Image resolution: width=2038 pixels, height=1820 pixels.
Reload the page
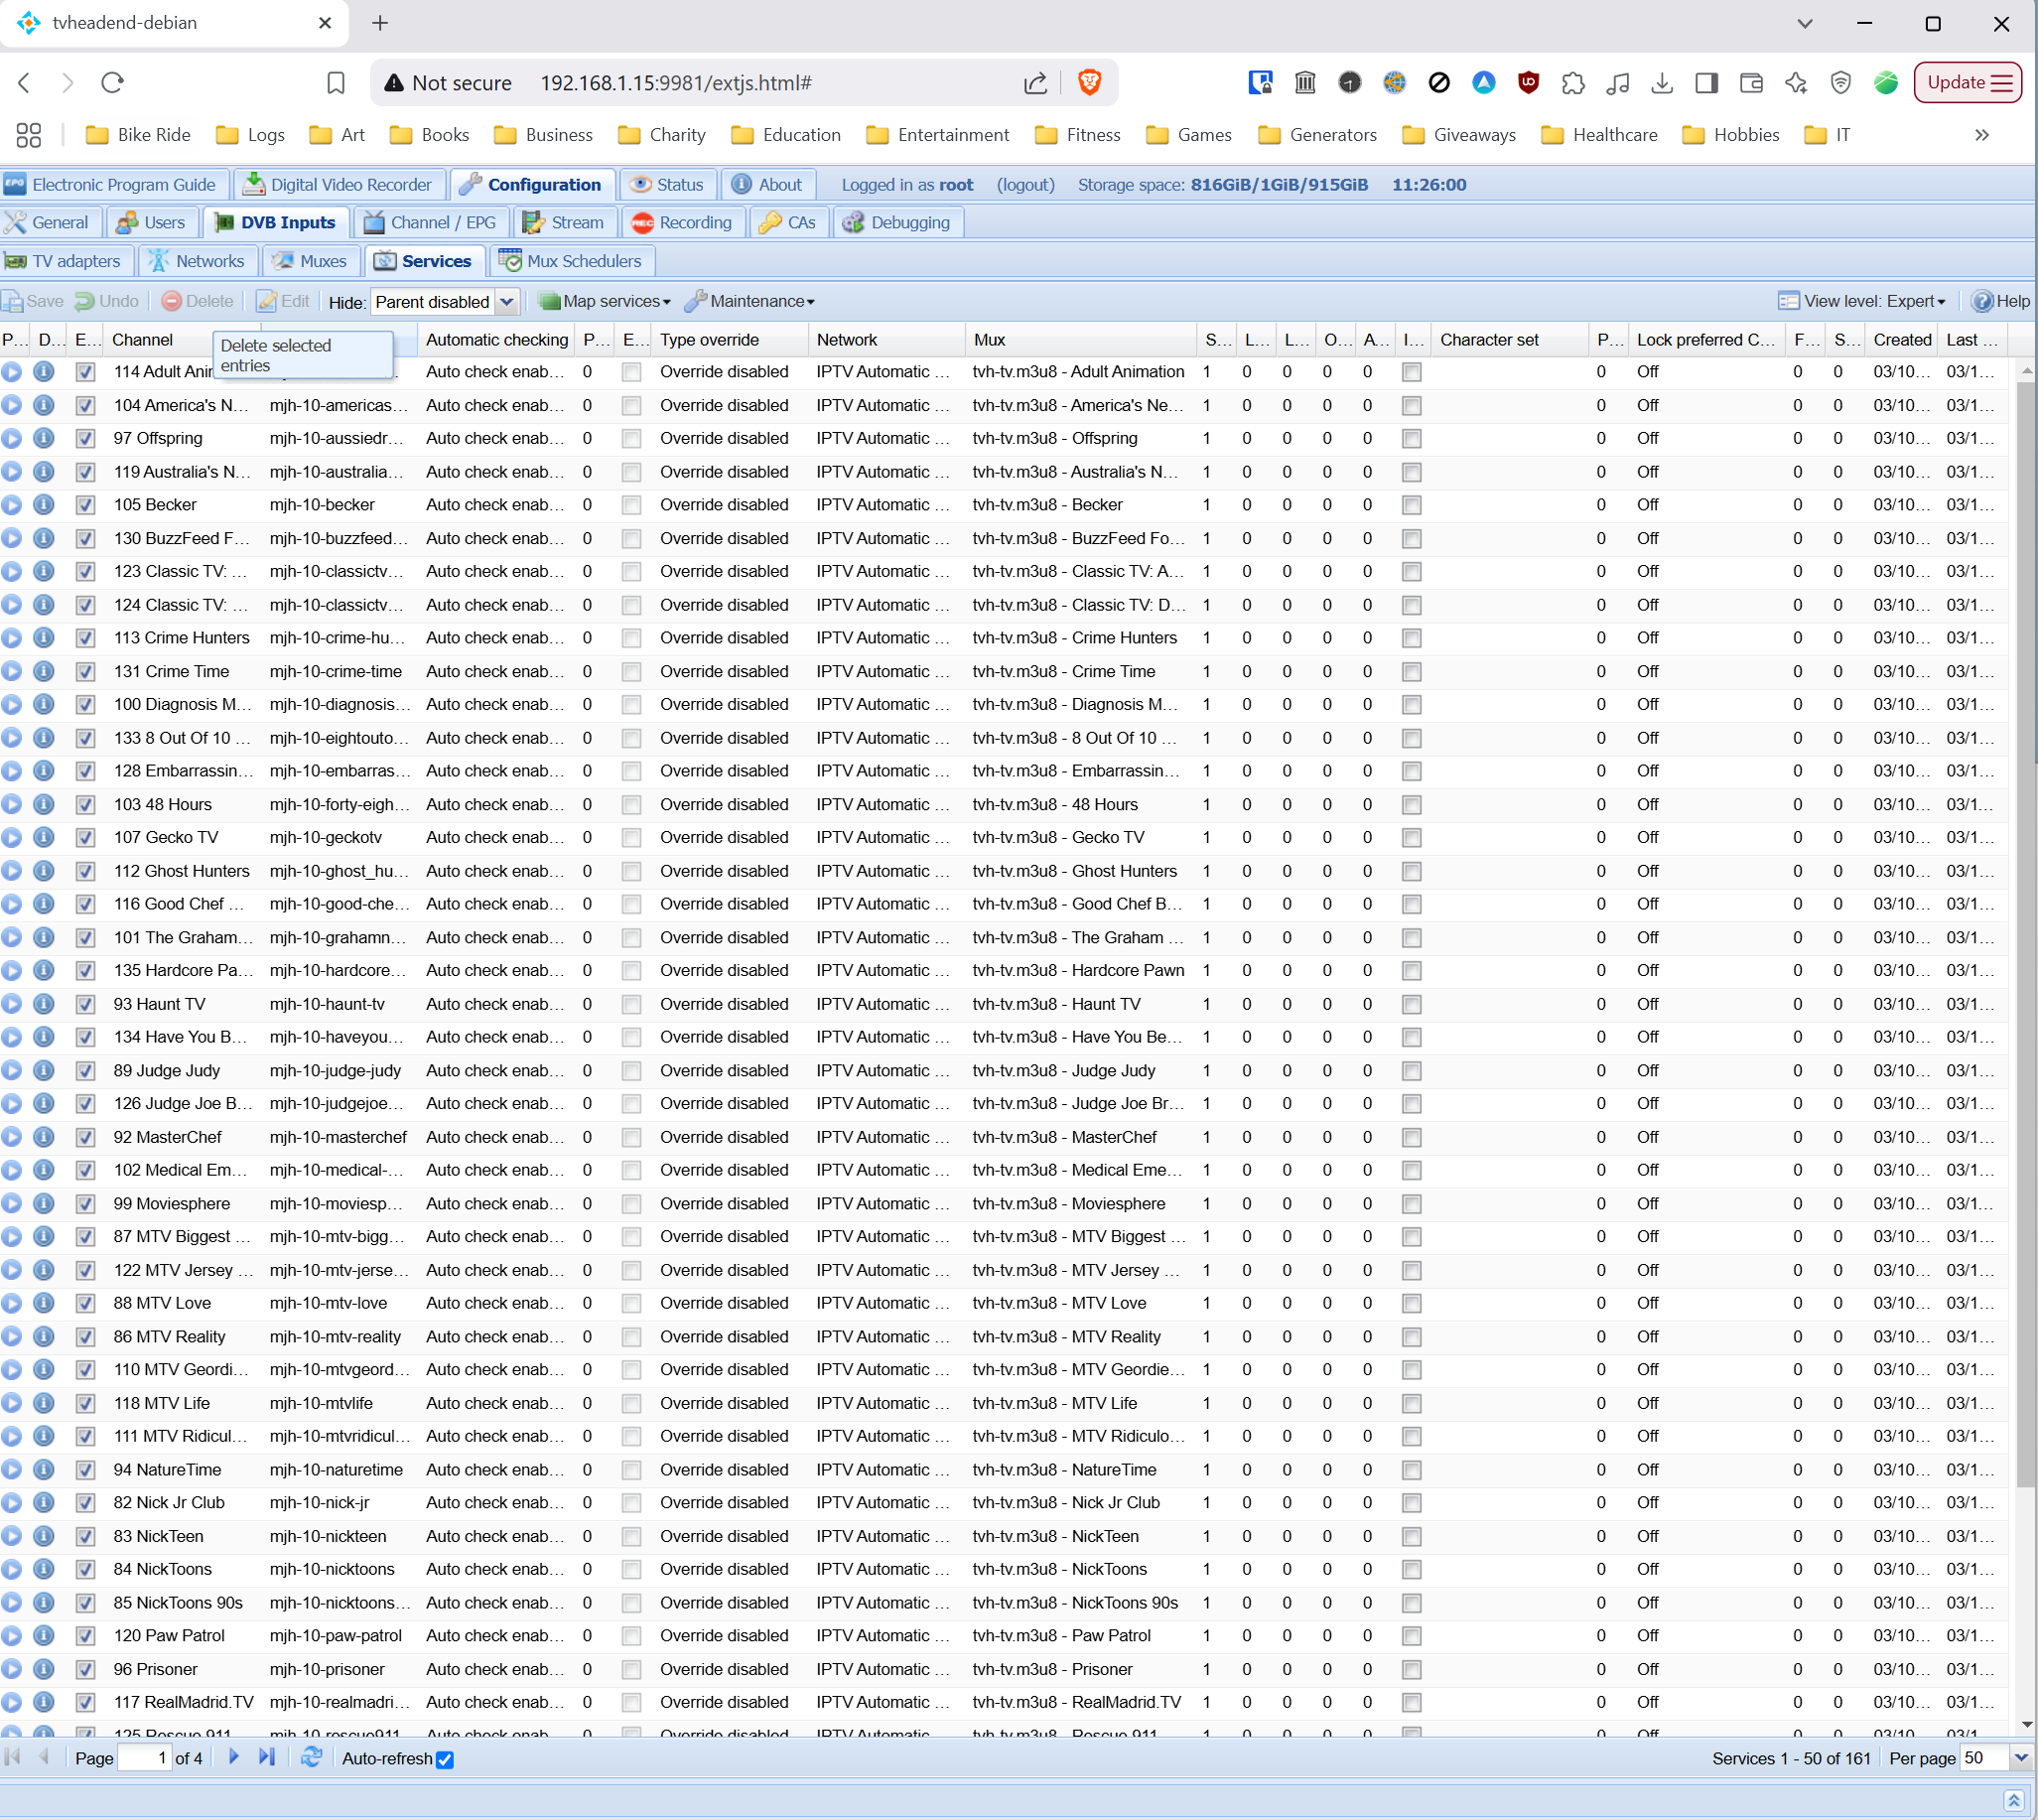coord(112,82)
